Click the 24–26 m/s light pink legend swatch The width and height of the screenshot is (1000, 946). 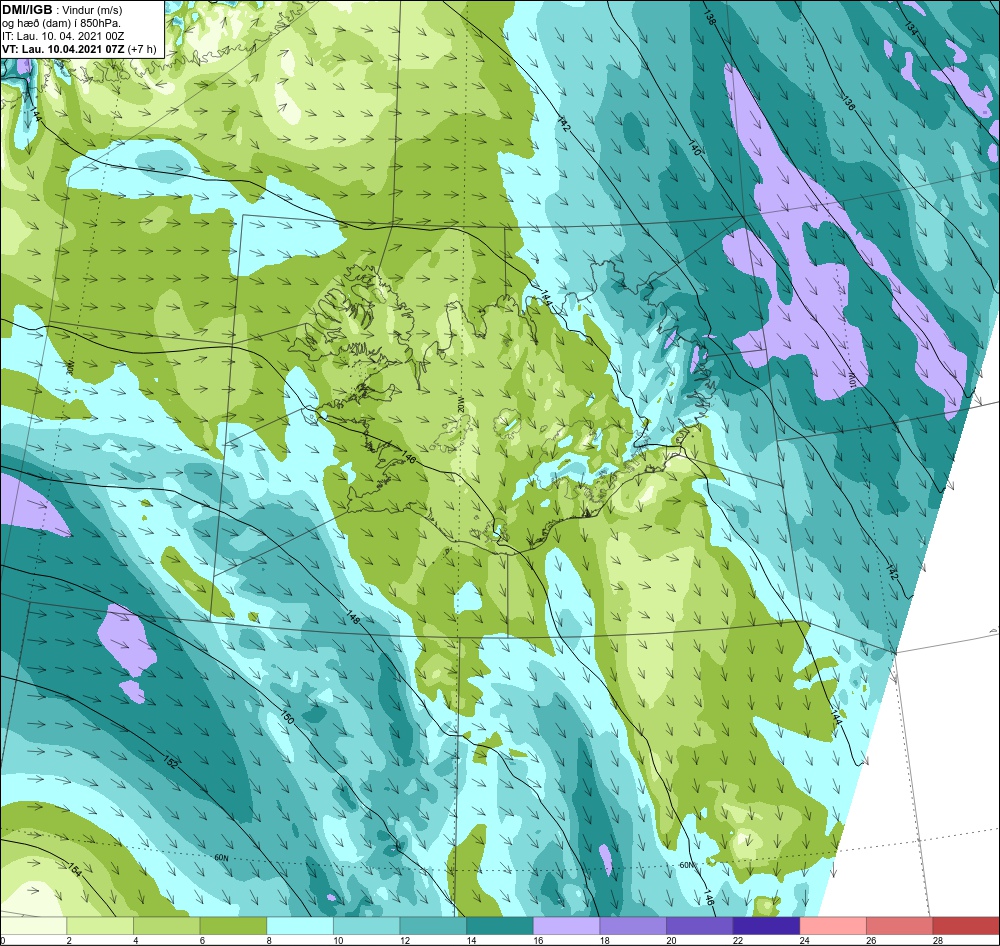(833, 926)
